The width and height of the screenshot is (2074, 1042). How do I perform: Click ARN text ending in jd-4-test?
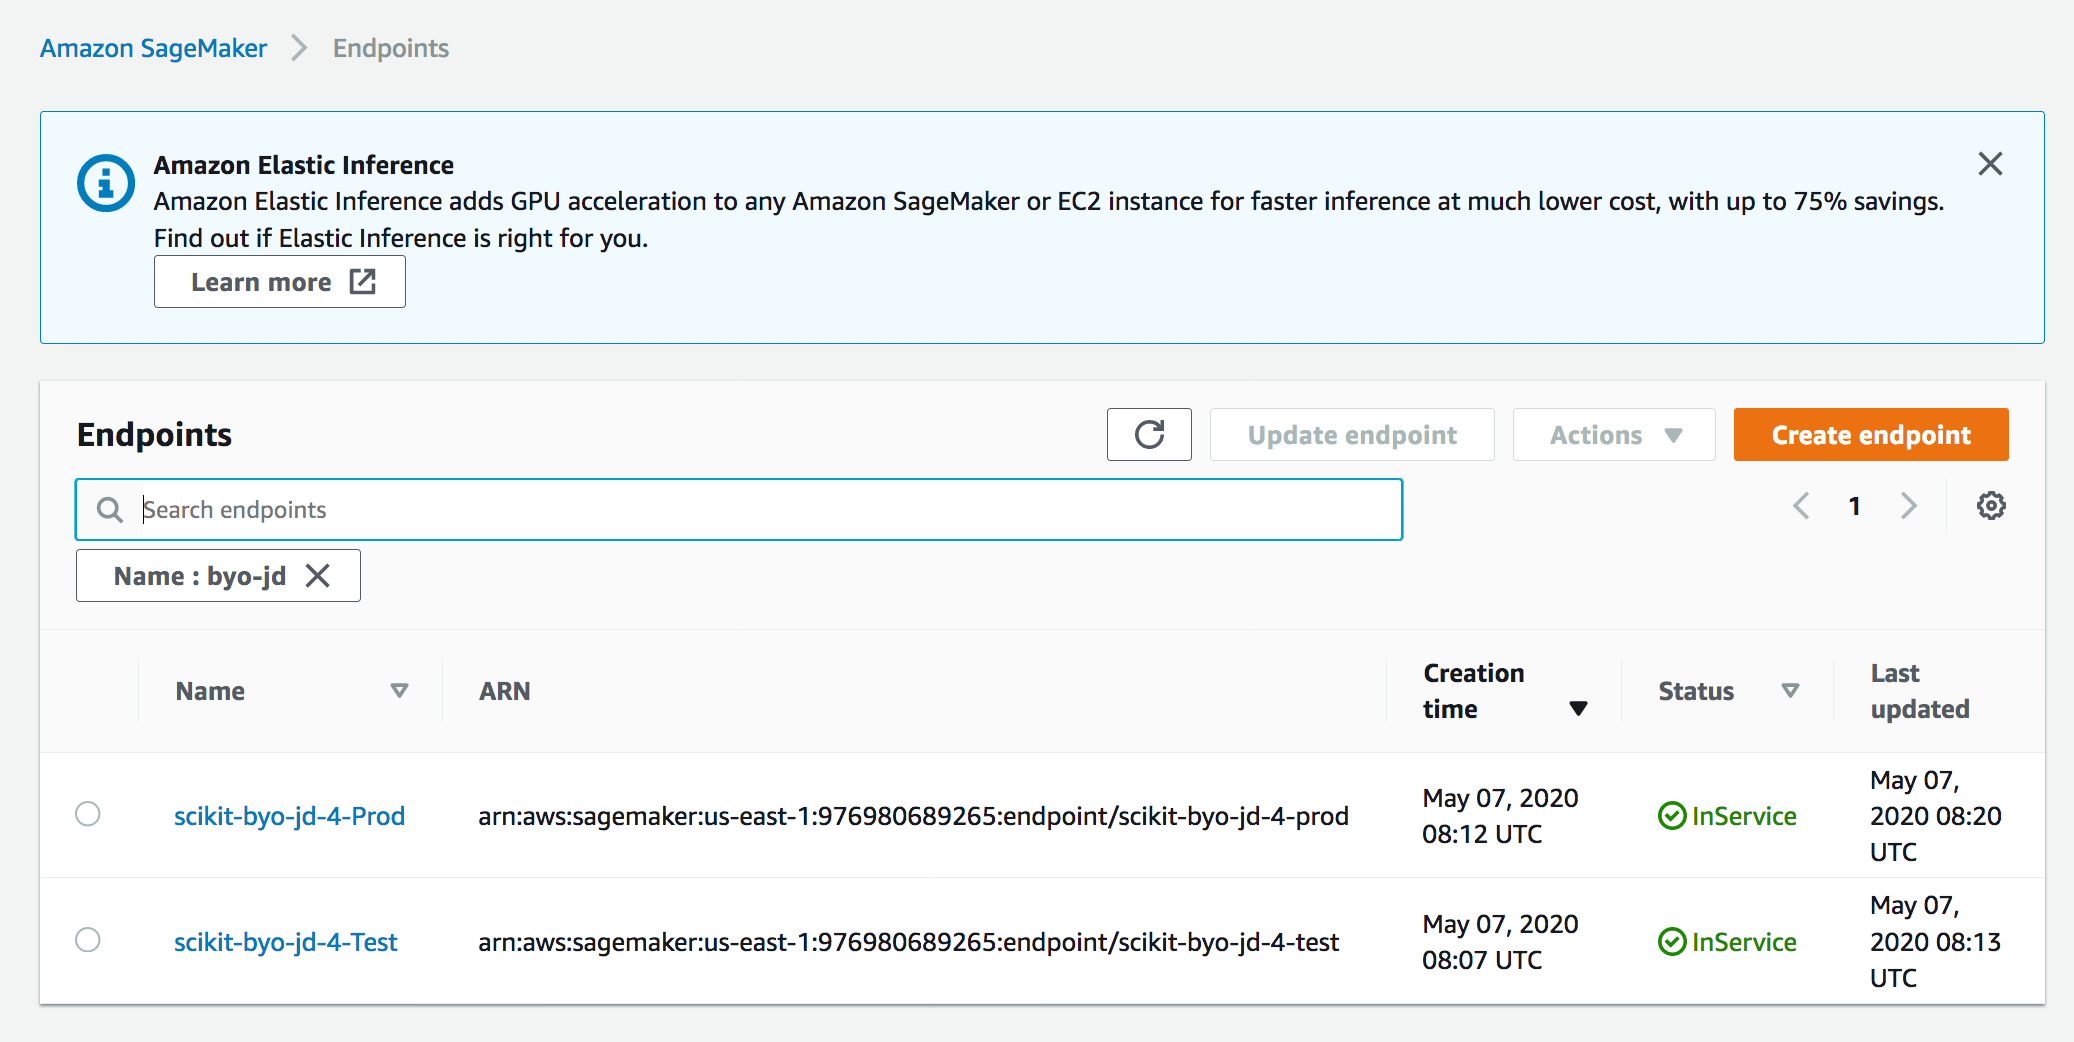coord(908,942)
